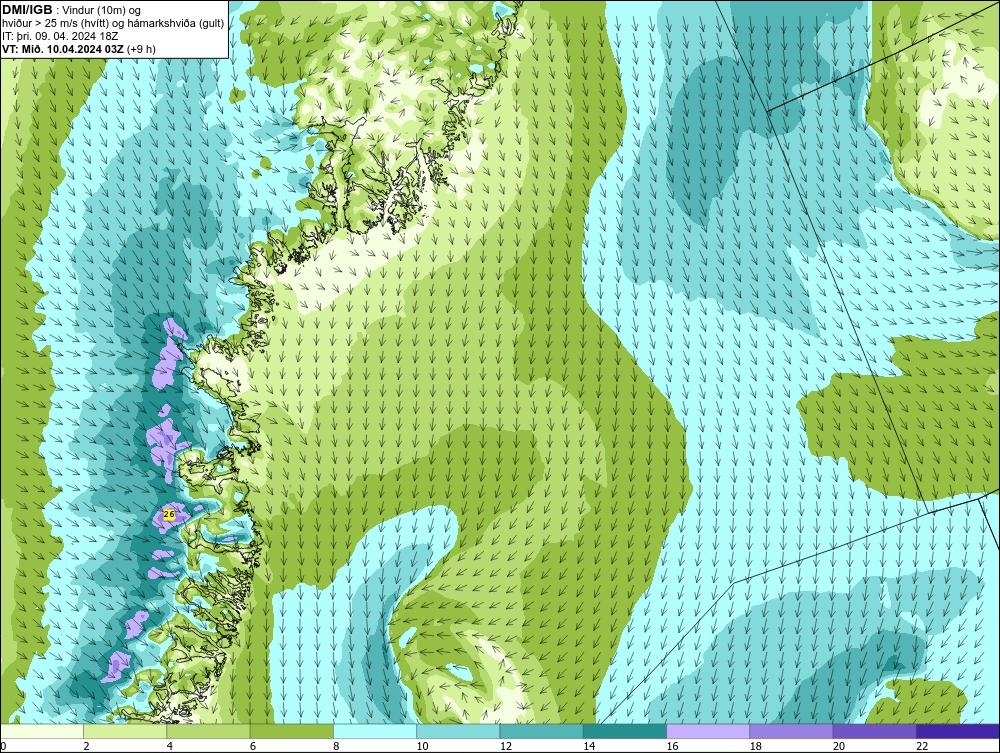This screenshot has width=1000, height=753.
Task: Click the '2' scale label
Action: coord(86,747)
